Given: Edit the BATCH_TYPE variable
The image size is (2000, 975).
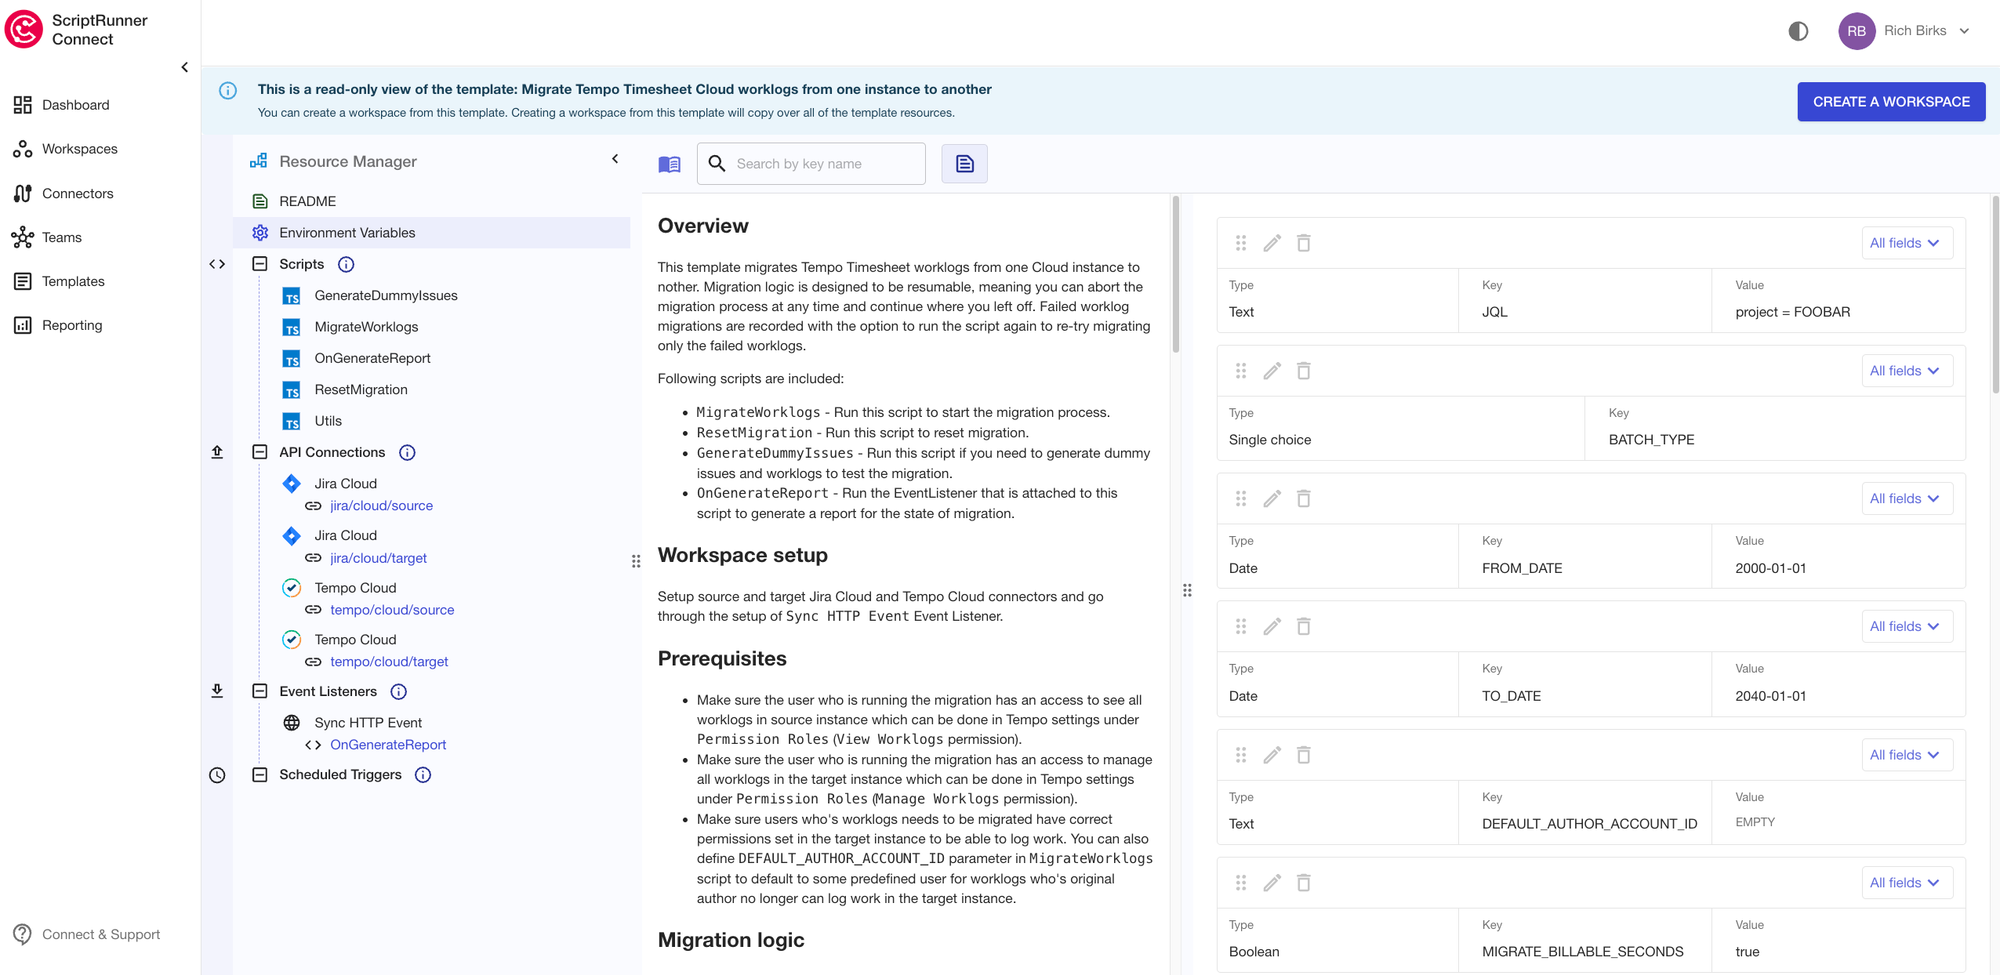Looking at the screenshot, I should (1272, 371).
